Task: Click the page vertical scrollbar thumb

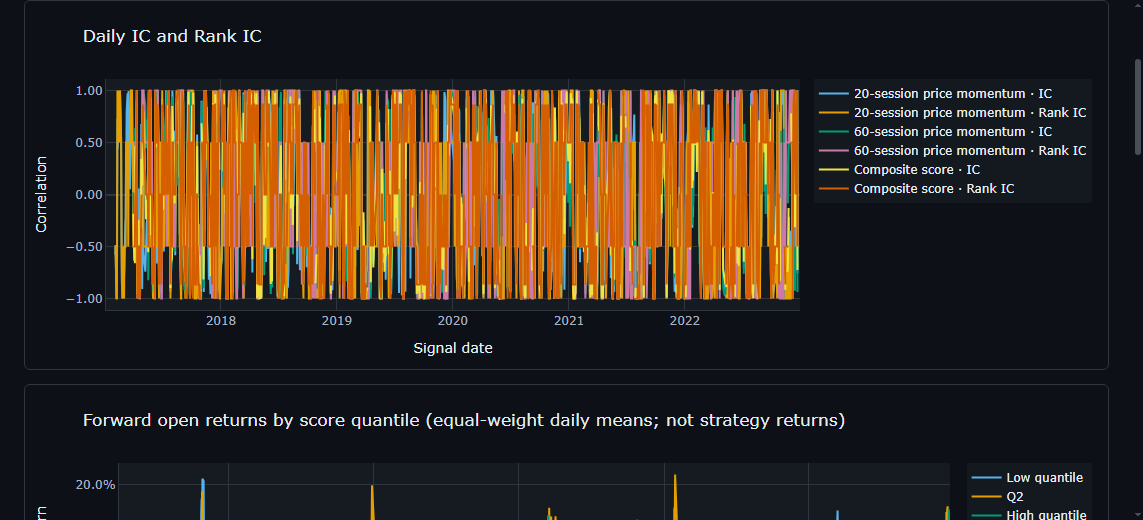Action: (1138, 106)
